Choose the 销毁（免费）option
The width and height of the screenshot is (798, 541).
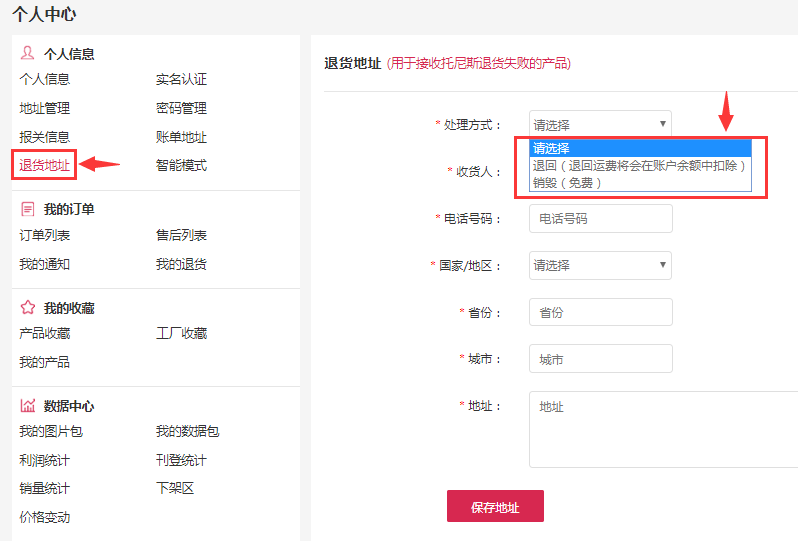567,183
